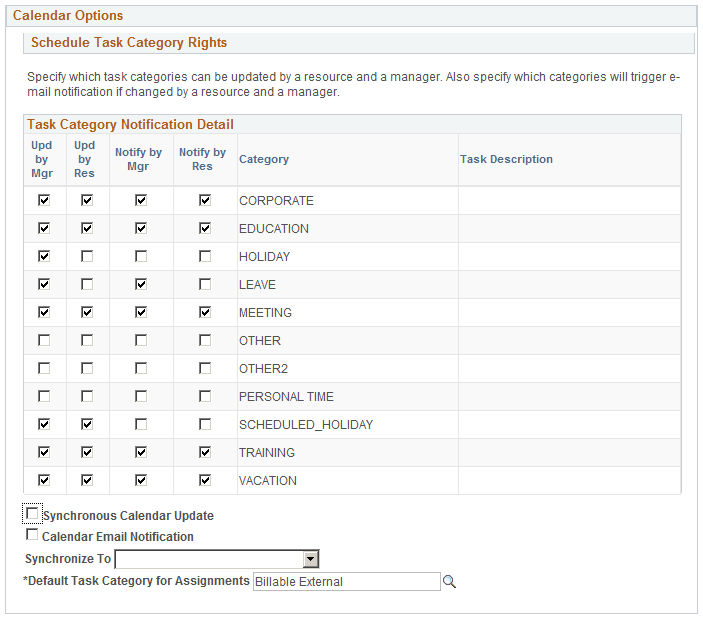Click the Default Task Category input field

(x=347, y=581)
